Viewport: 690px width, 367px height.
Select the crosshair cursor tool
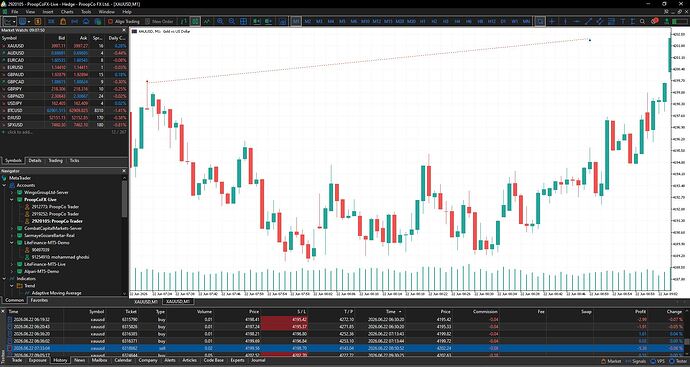pos(552,21)
